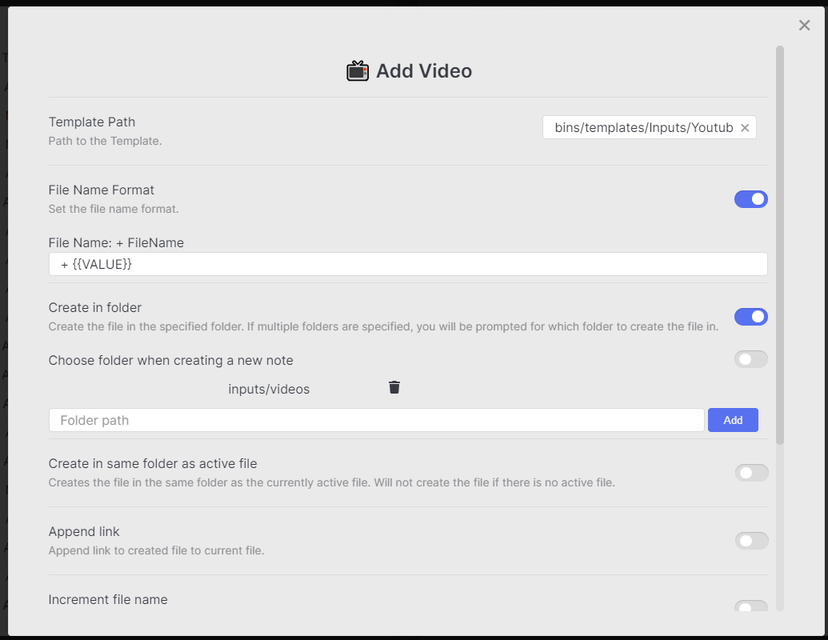Clear the Template Path field with X

point(745,128)
